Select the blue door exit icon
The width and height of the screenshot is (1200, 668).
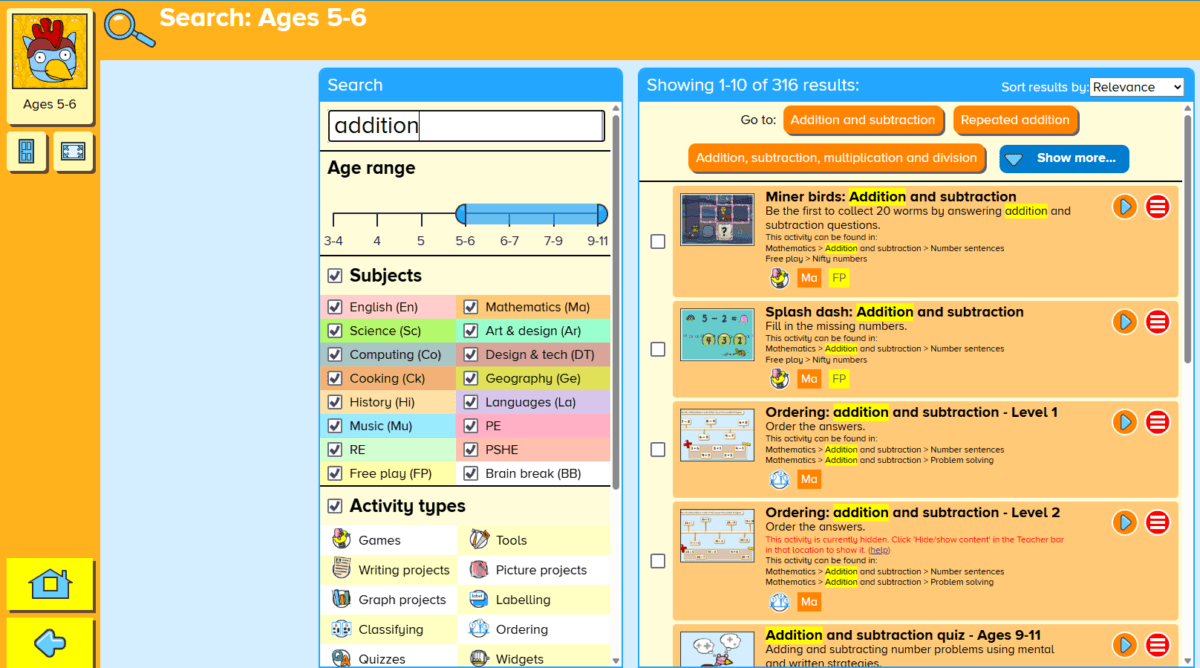coord(27,152)
